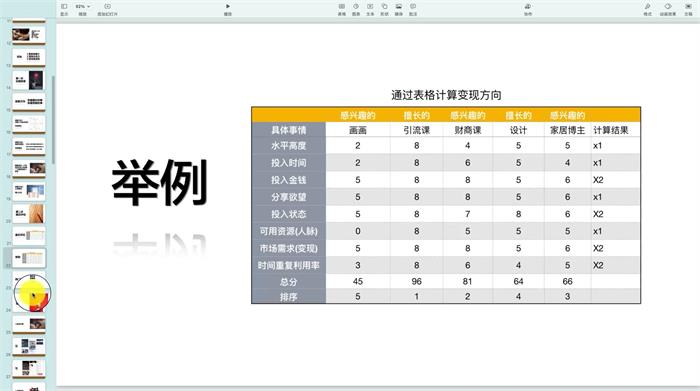Select slide 12 thumbnail in navigator
The image size is (700, 391).
(29, 35)
